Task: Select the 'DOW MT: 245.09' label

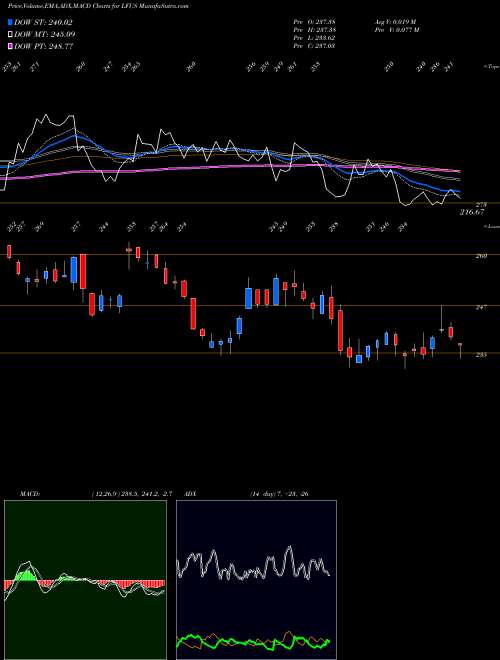Action: point(45,35)
